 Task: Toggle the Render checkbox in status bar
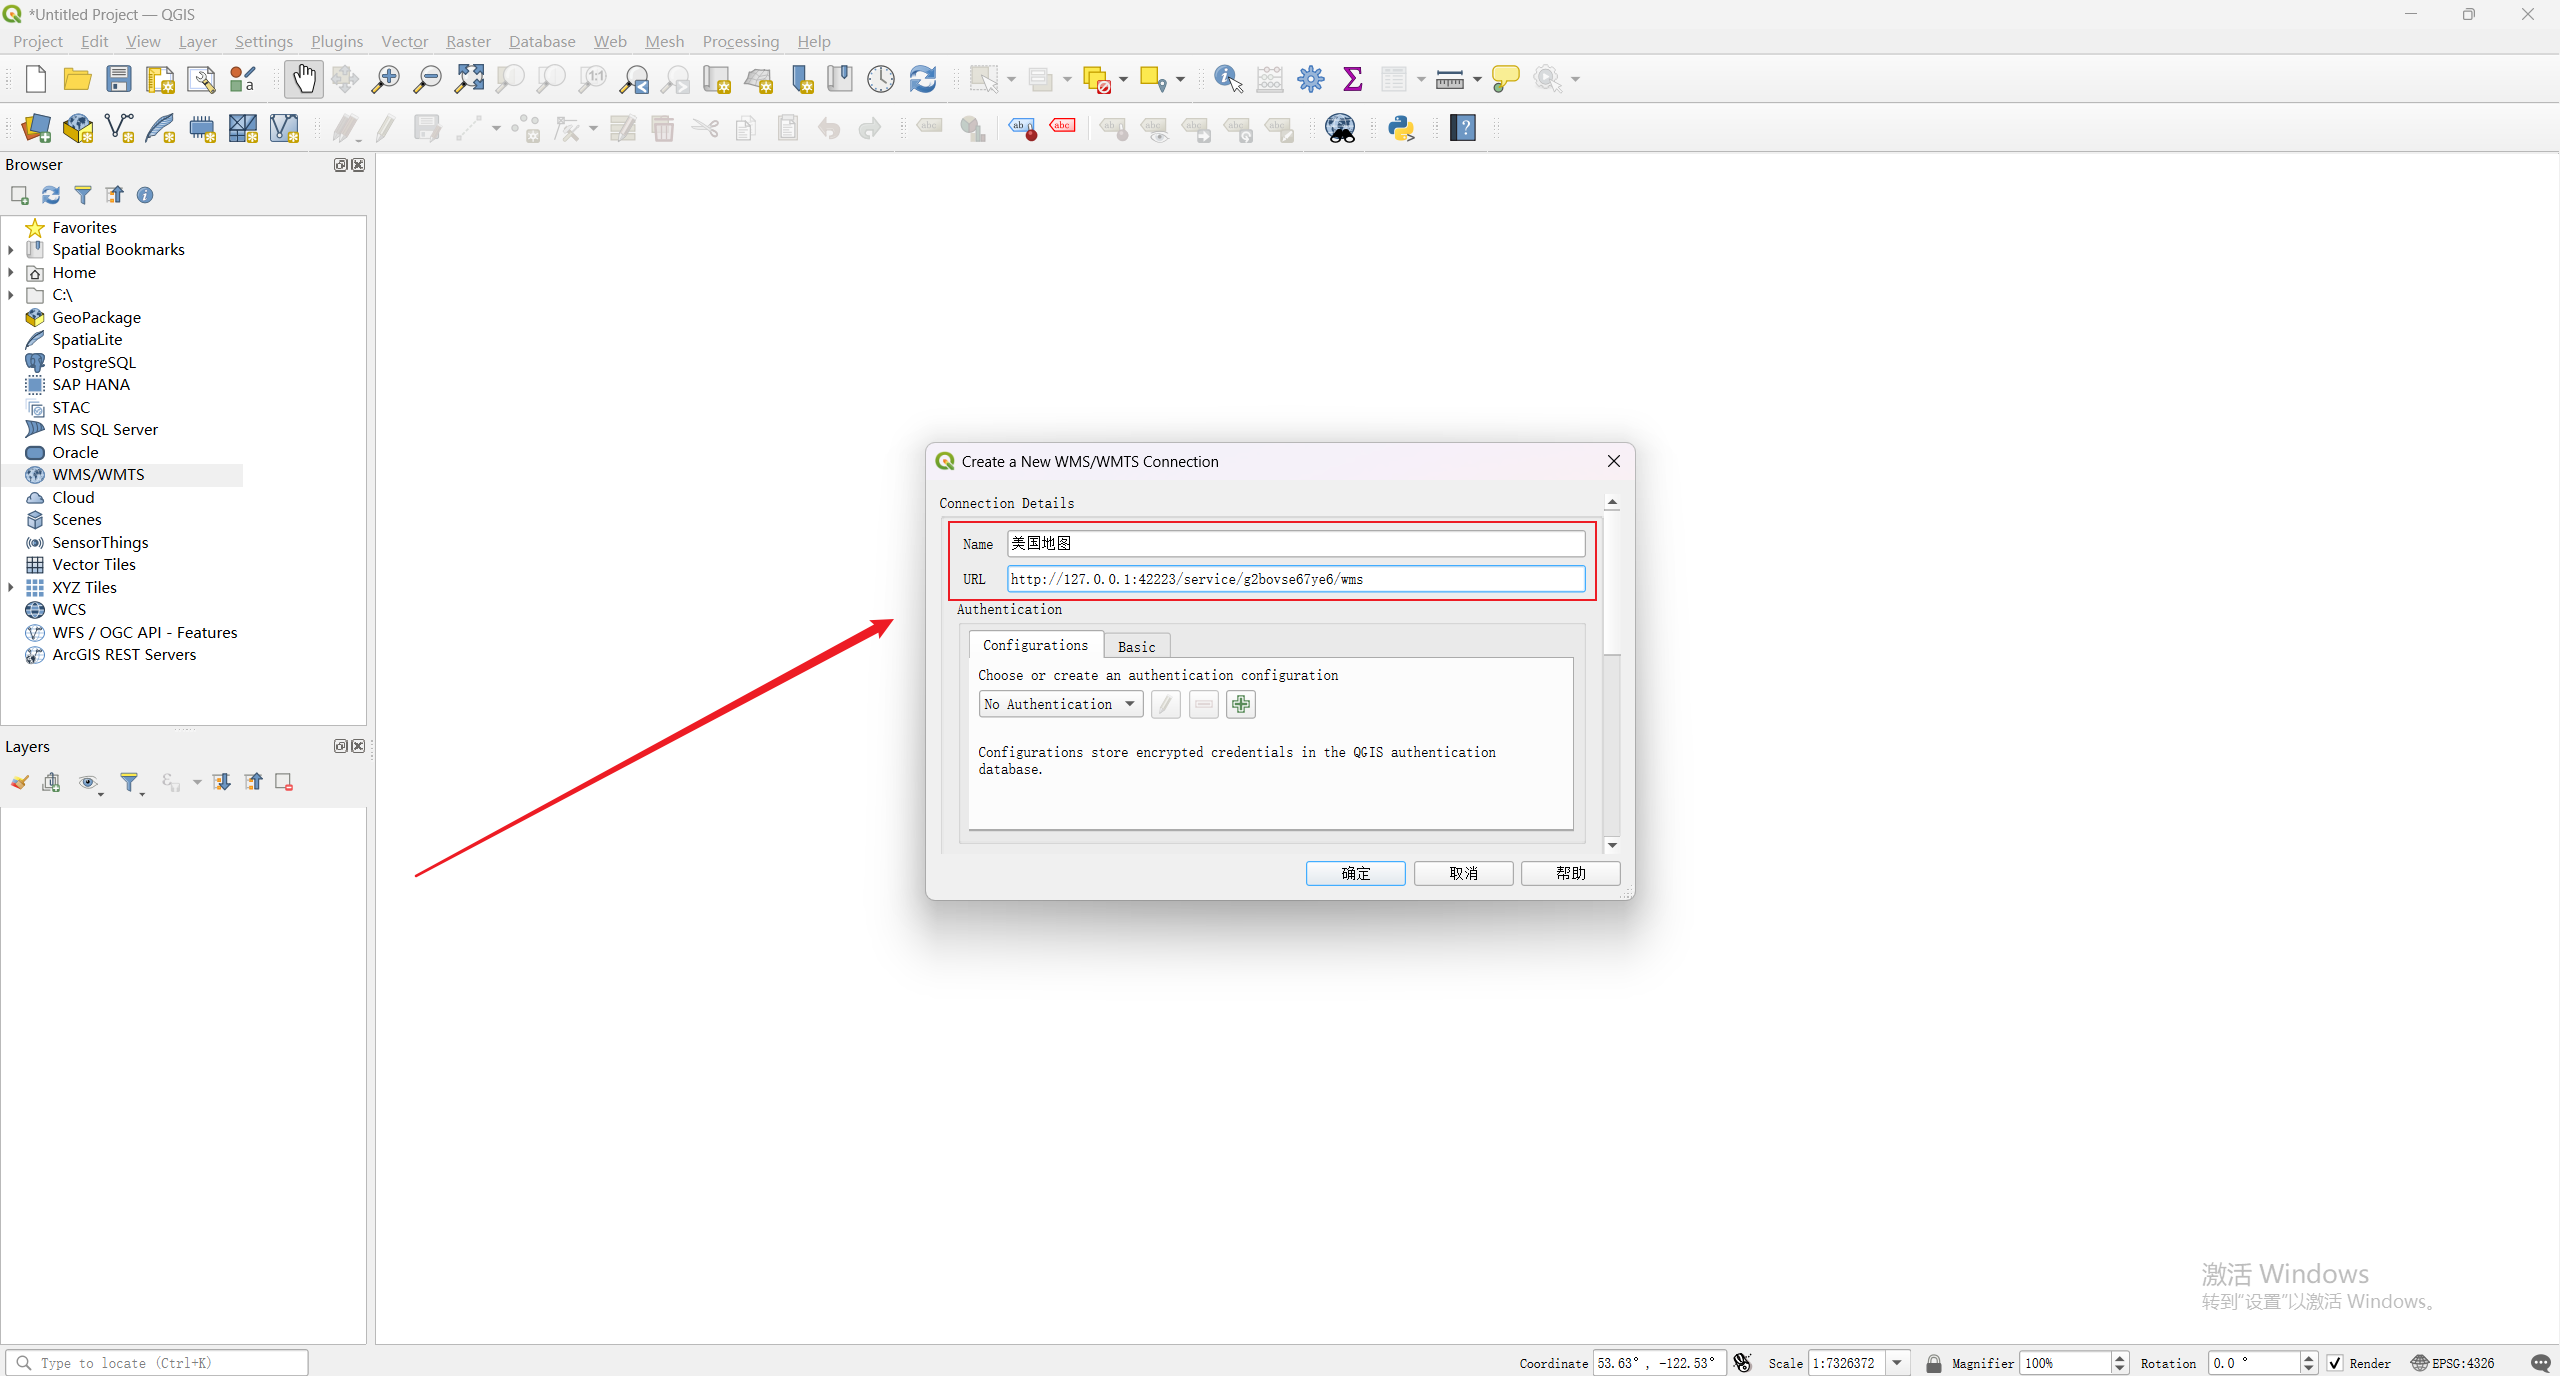tap(2334, 1363)
